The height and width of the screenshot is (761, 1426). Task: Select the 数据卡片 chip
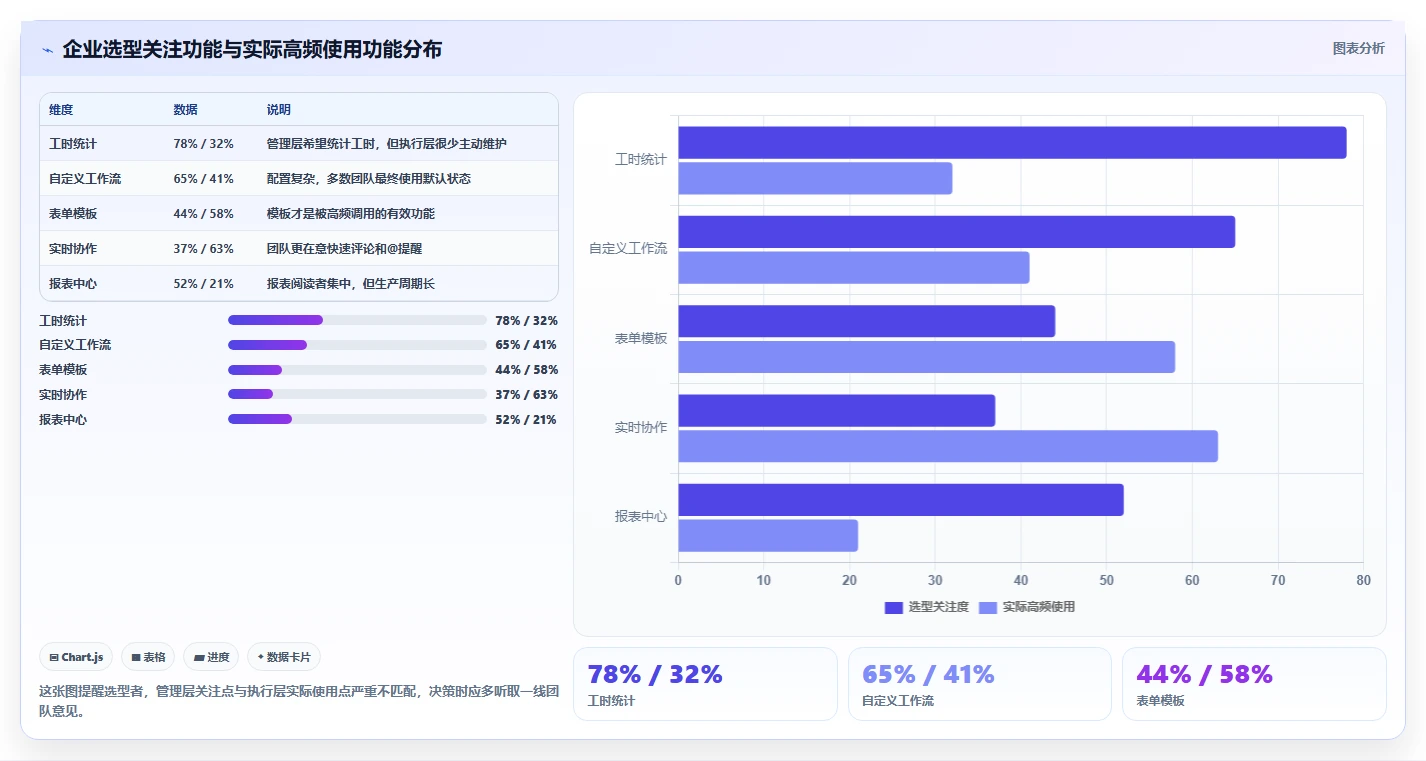pyautogui.click(x=284, y=657)
